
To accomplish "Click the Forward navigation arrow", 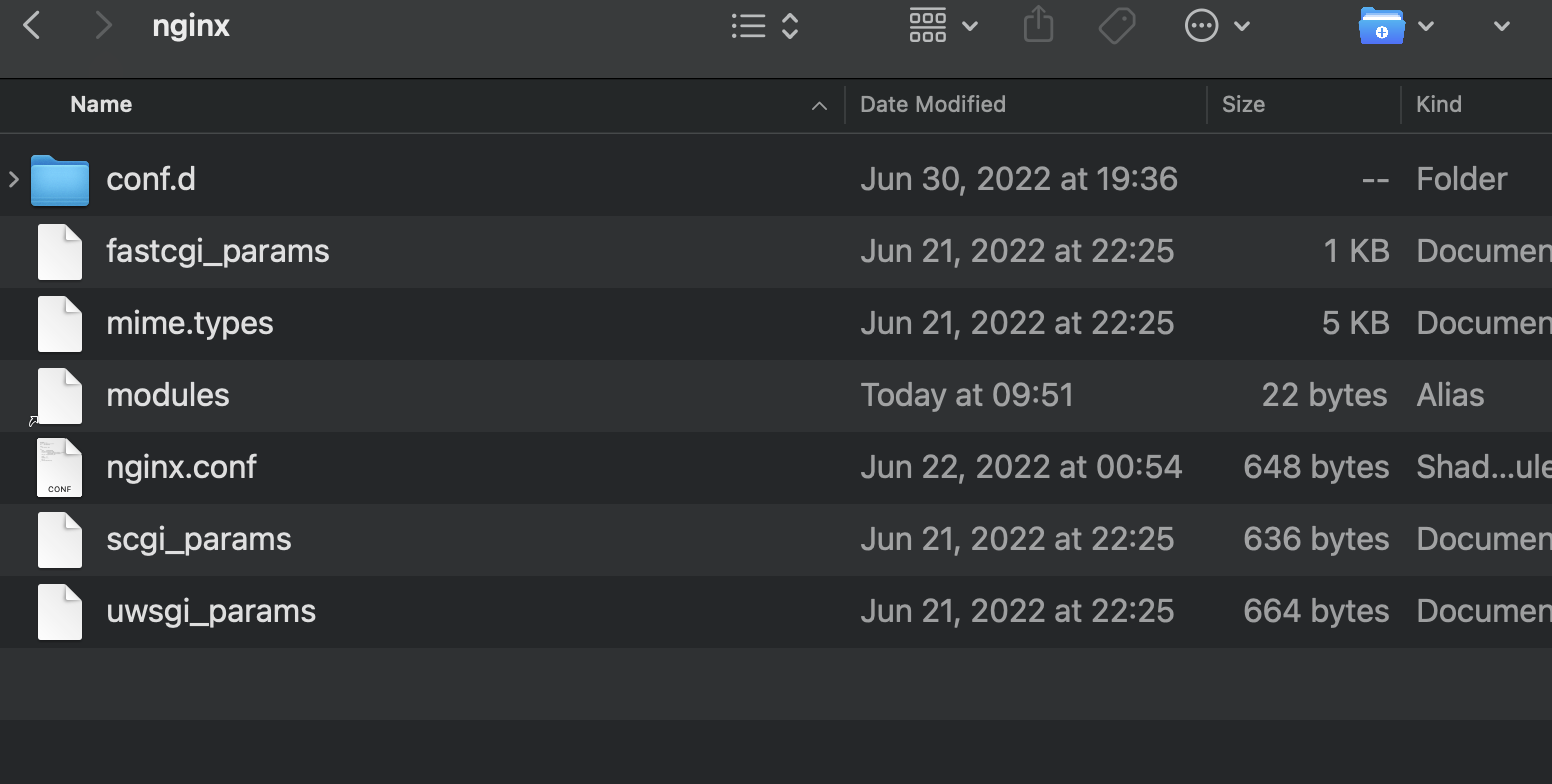I will point(102,26).
